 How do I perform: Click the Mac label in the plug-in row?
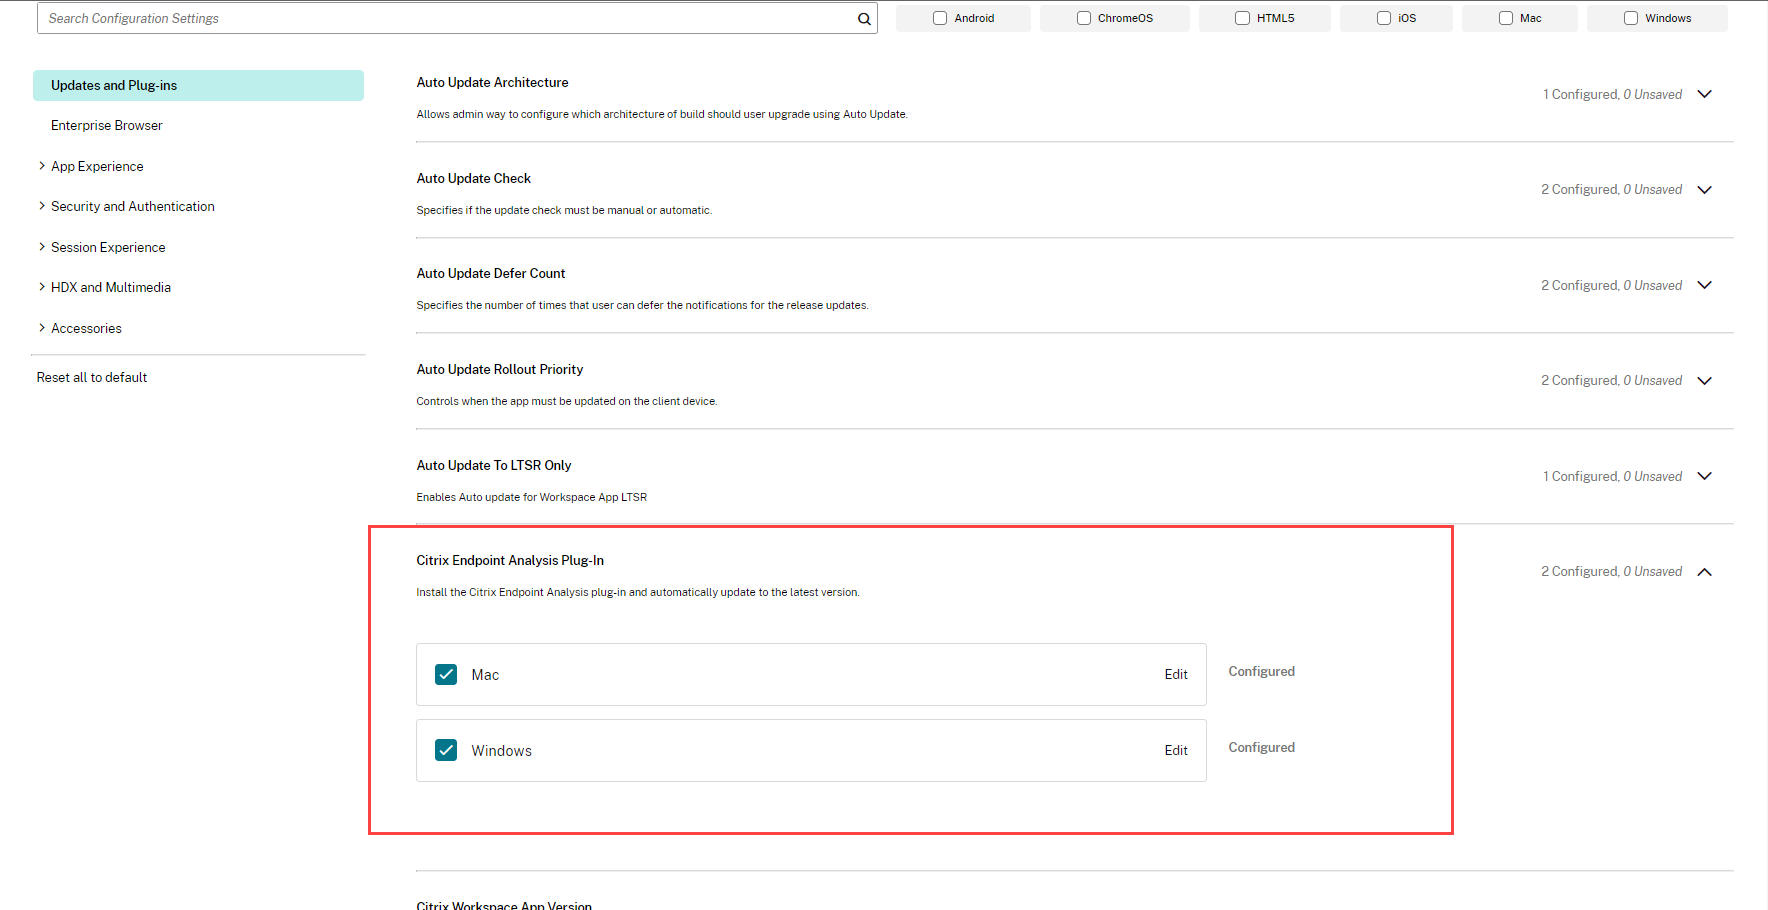click(x=485, y=676)
